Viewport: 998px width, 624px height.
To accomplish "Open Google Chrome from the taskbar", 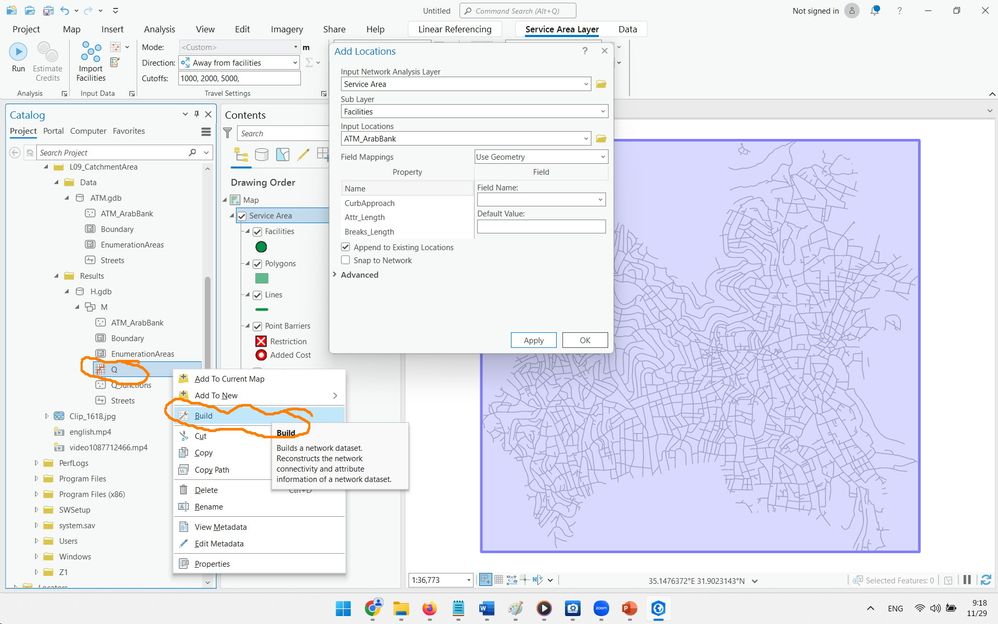I will point(373,608).
